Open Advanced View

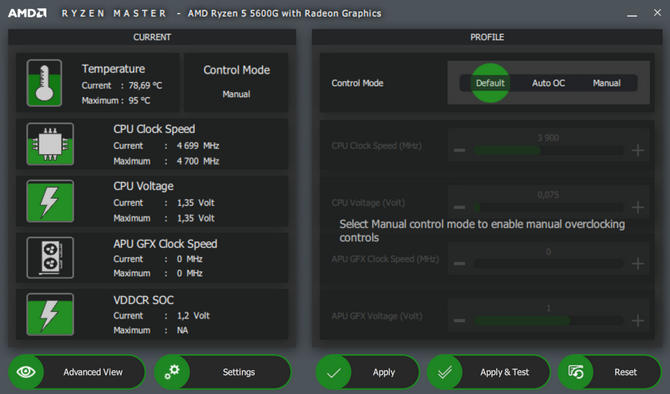click(x=77, y=372)
